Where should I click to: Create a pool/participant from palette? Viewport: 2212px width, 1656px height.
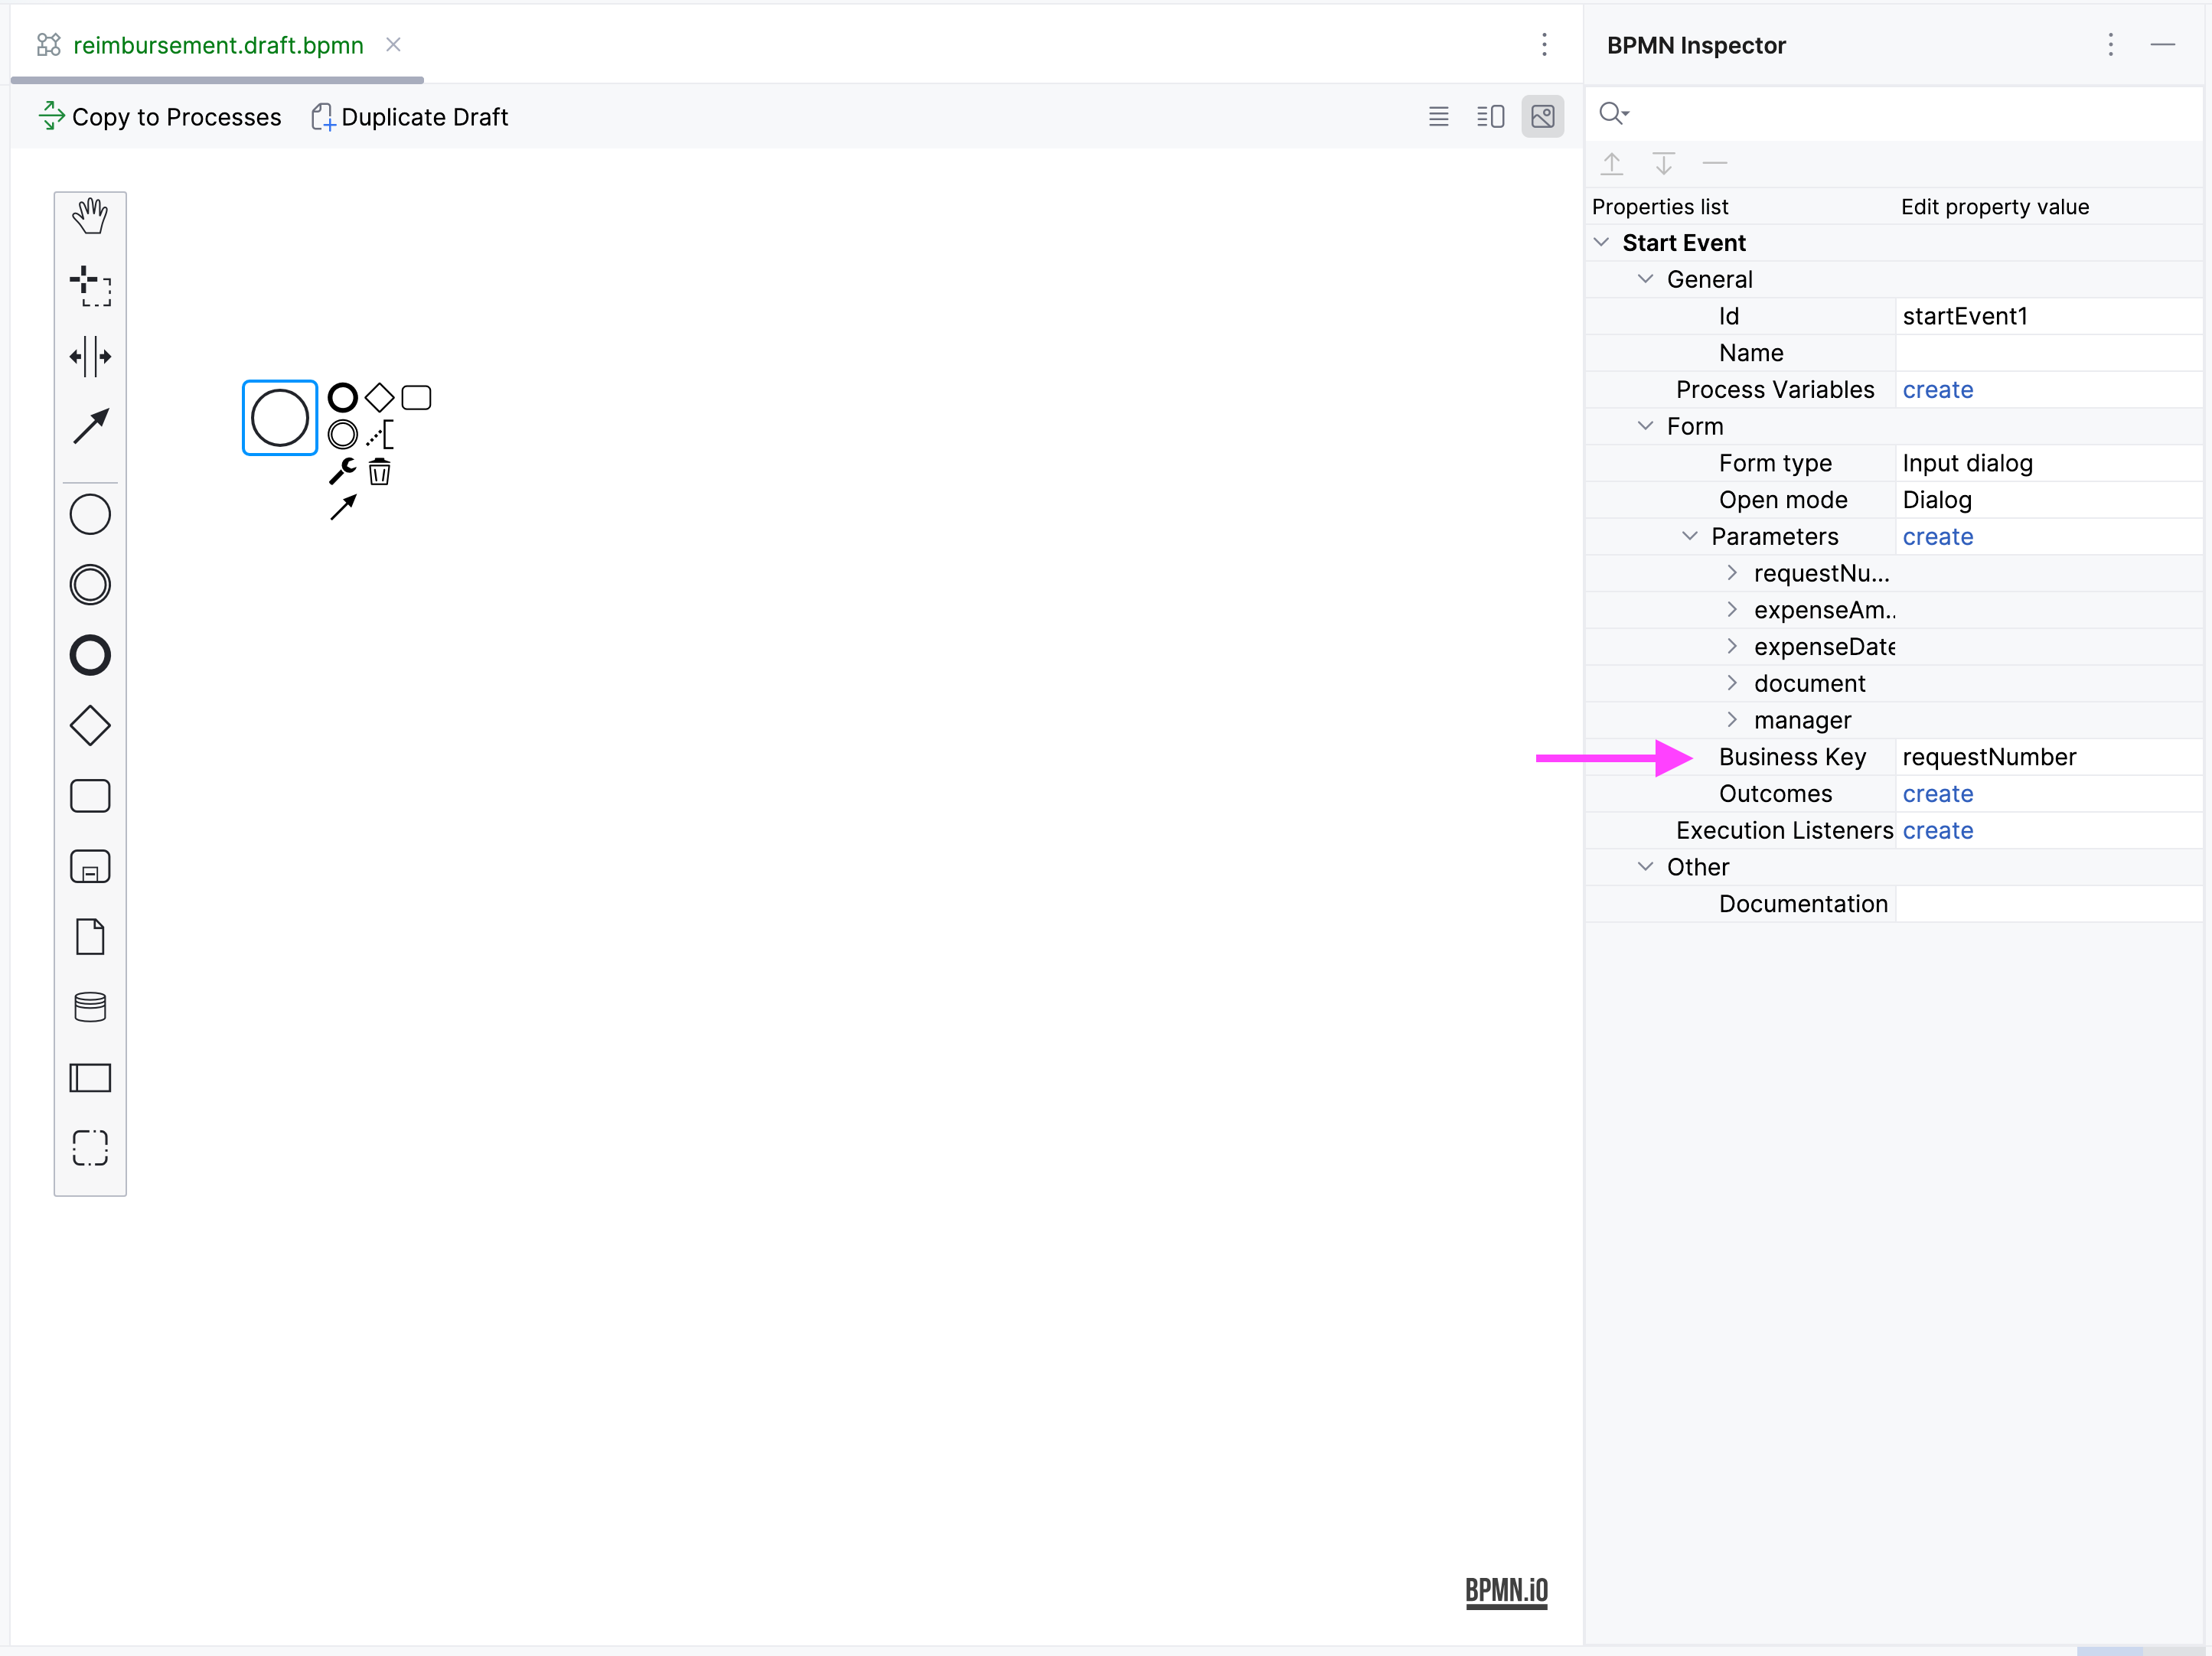pos(90,1077)
